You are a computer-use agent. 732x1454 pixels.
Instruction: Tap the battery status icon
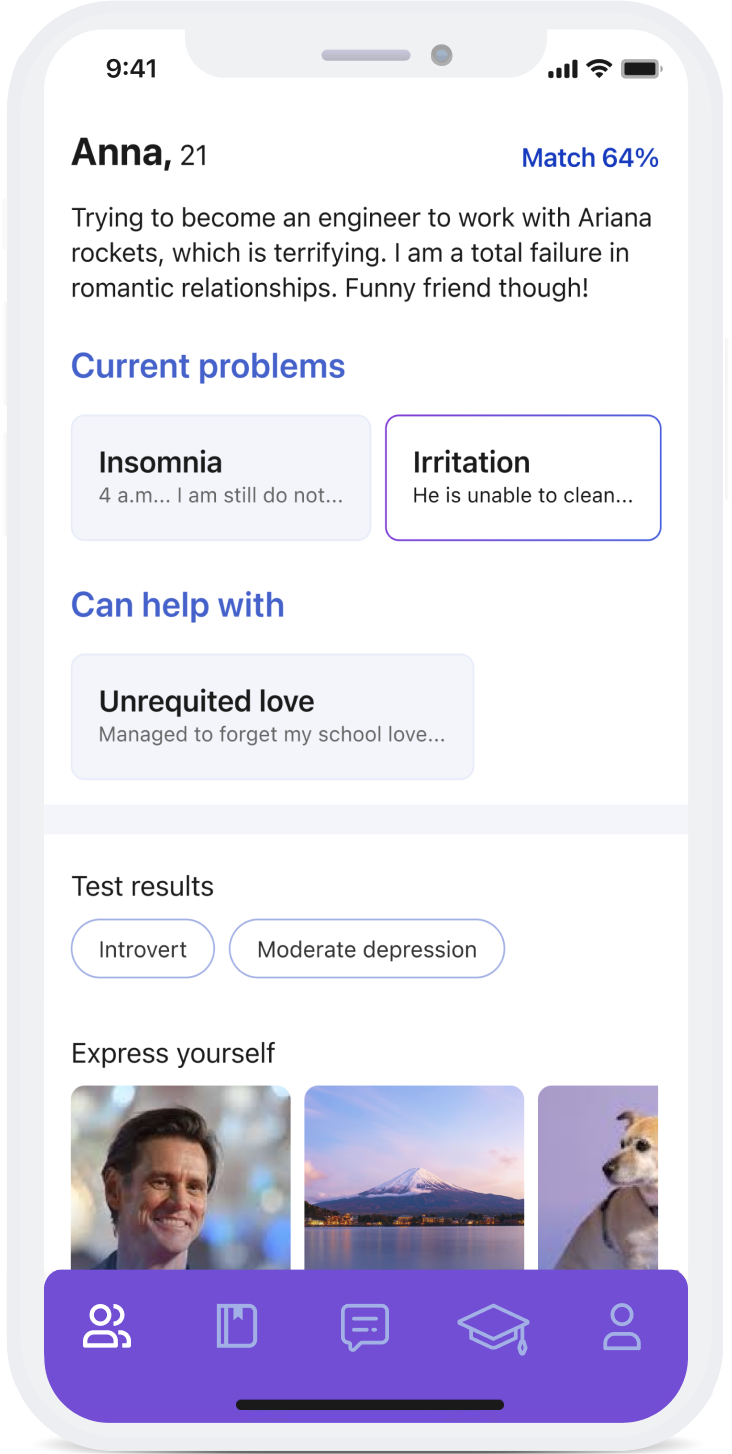click(x=640, y=69)
